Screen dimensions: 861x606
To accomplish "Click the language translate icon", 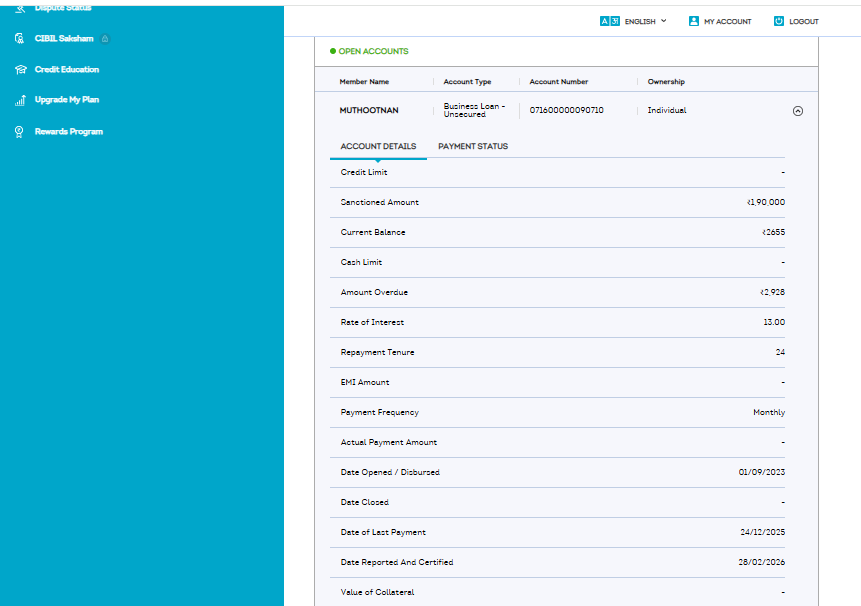I will (x=609, y=21).
